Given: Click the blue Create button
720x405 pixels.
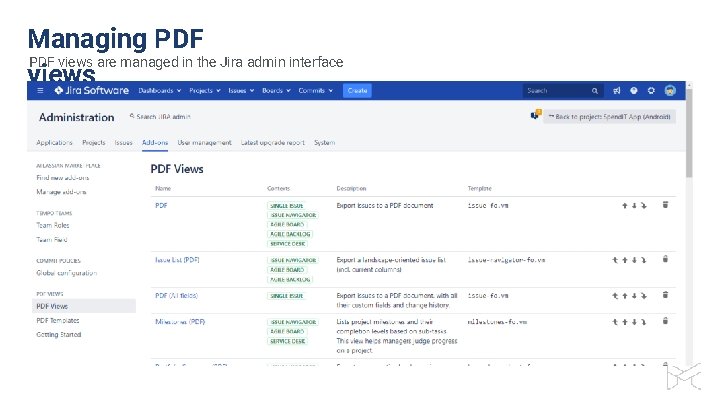Looking at the screenshot, I should [x=357, y=90].
